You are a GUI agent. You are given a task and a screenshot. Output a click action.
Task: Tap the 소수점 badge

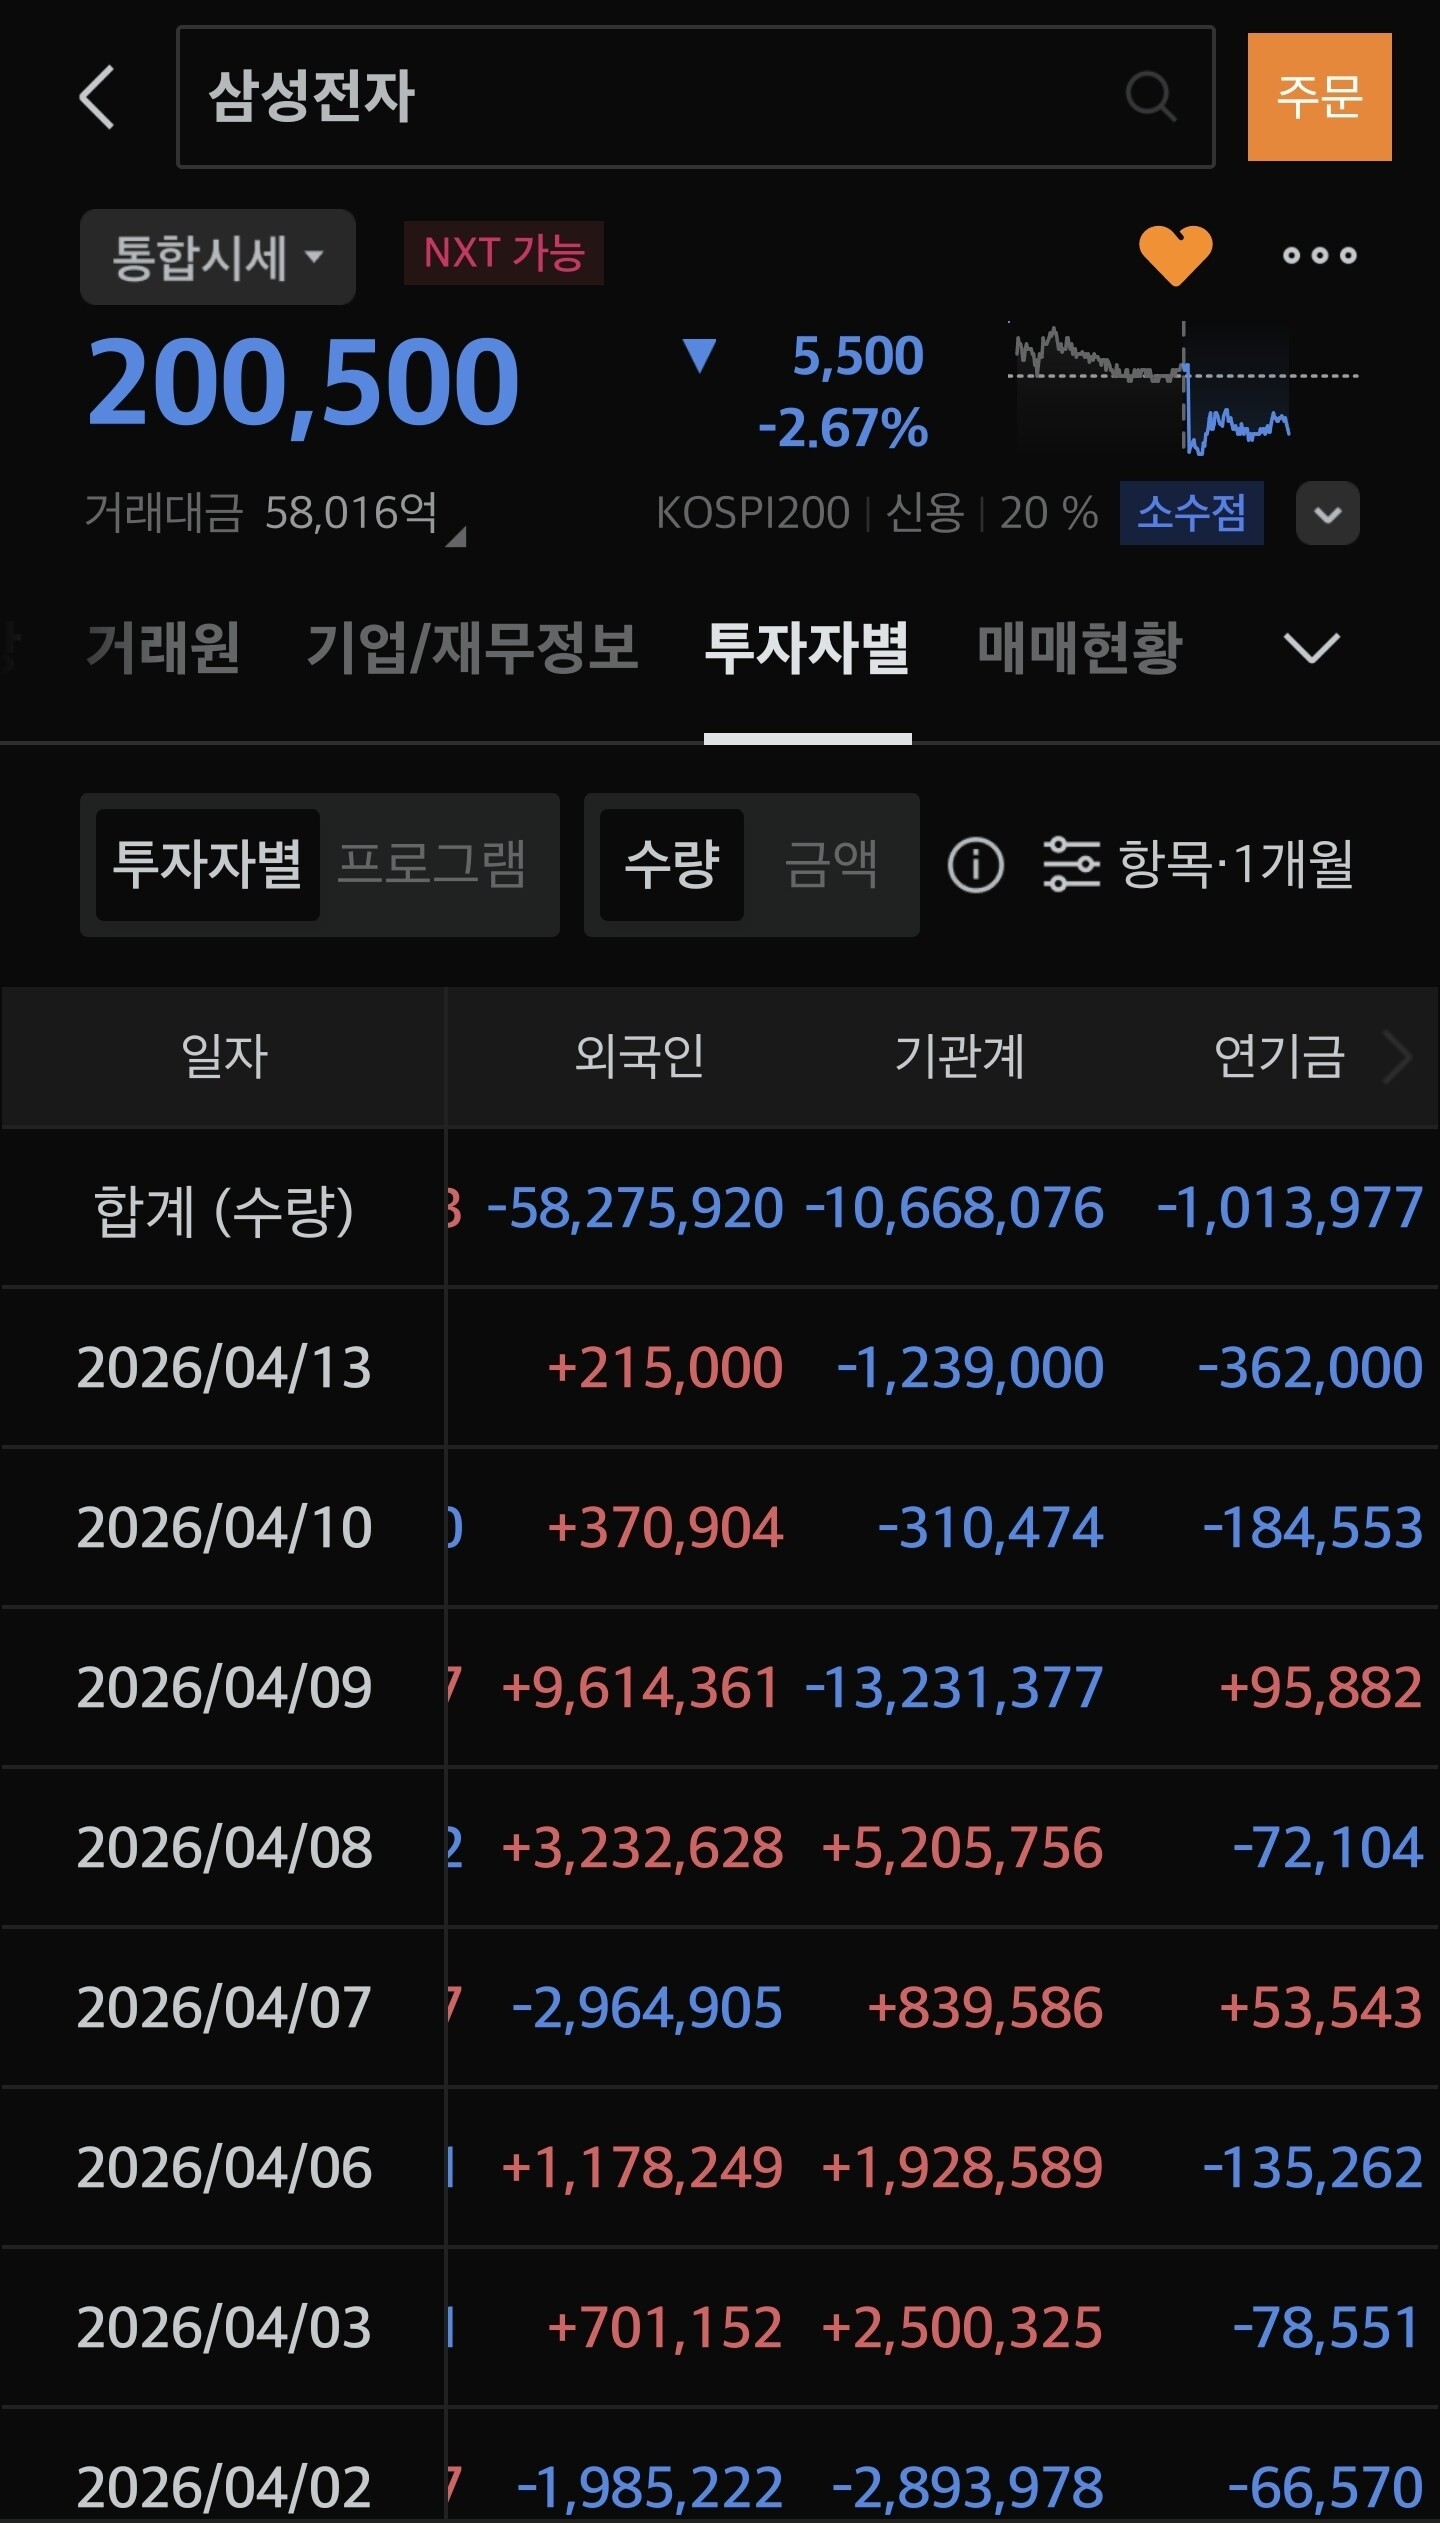point(1191,513)
